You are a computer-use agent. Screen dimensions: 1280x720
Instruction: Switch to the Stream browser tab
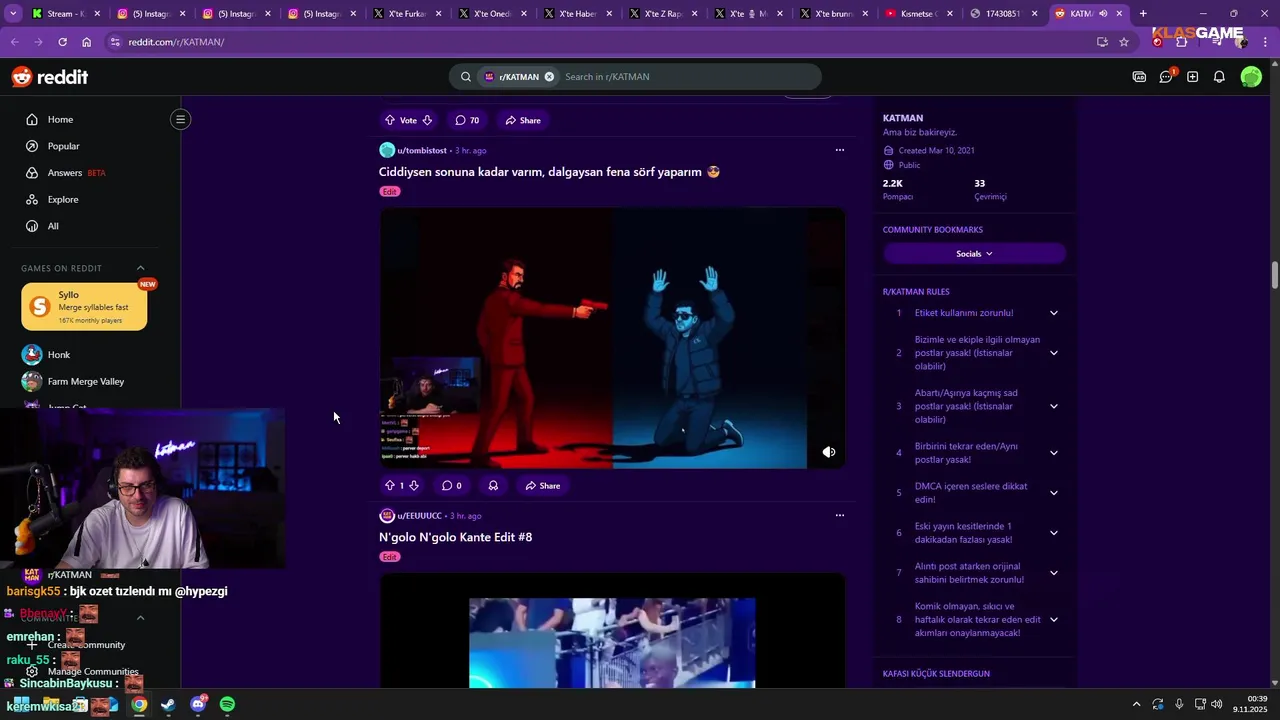(x=65, y=14)
